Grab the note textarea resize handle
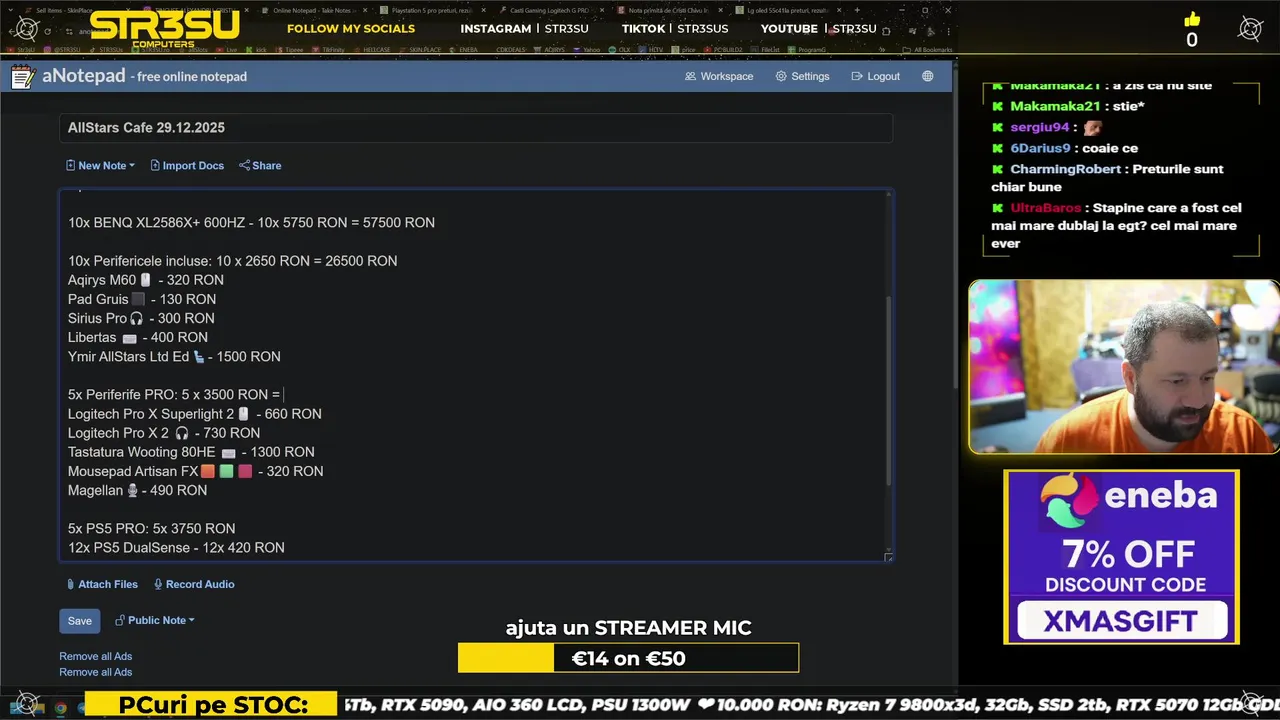Image resolution: width=1280 pixels, height=720 pixels. [x=888, y=556]
